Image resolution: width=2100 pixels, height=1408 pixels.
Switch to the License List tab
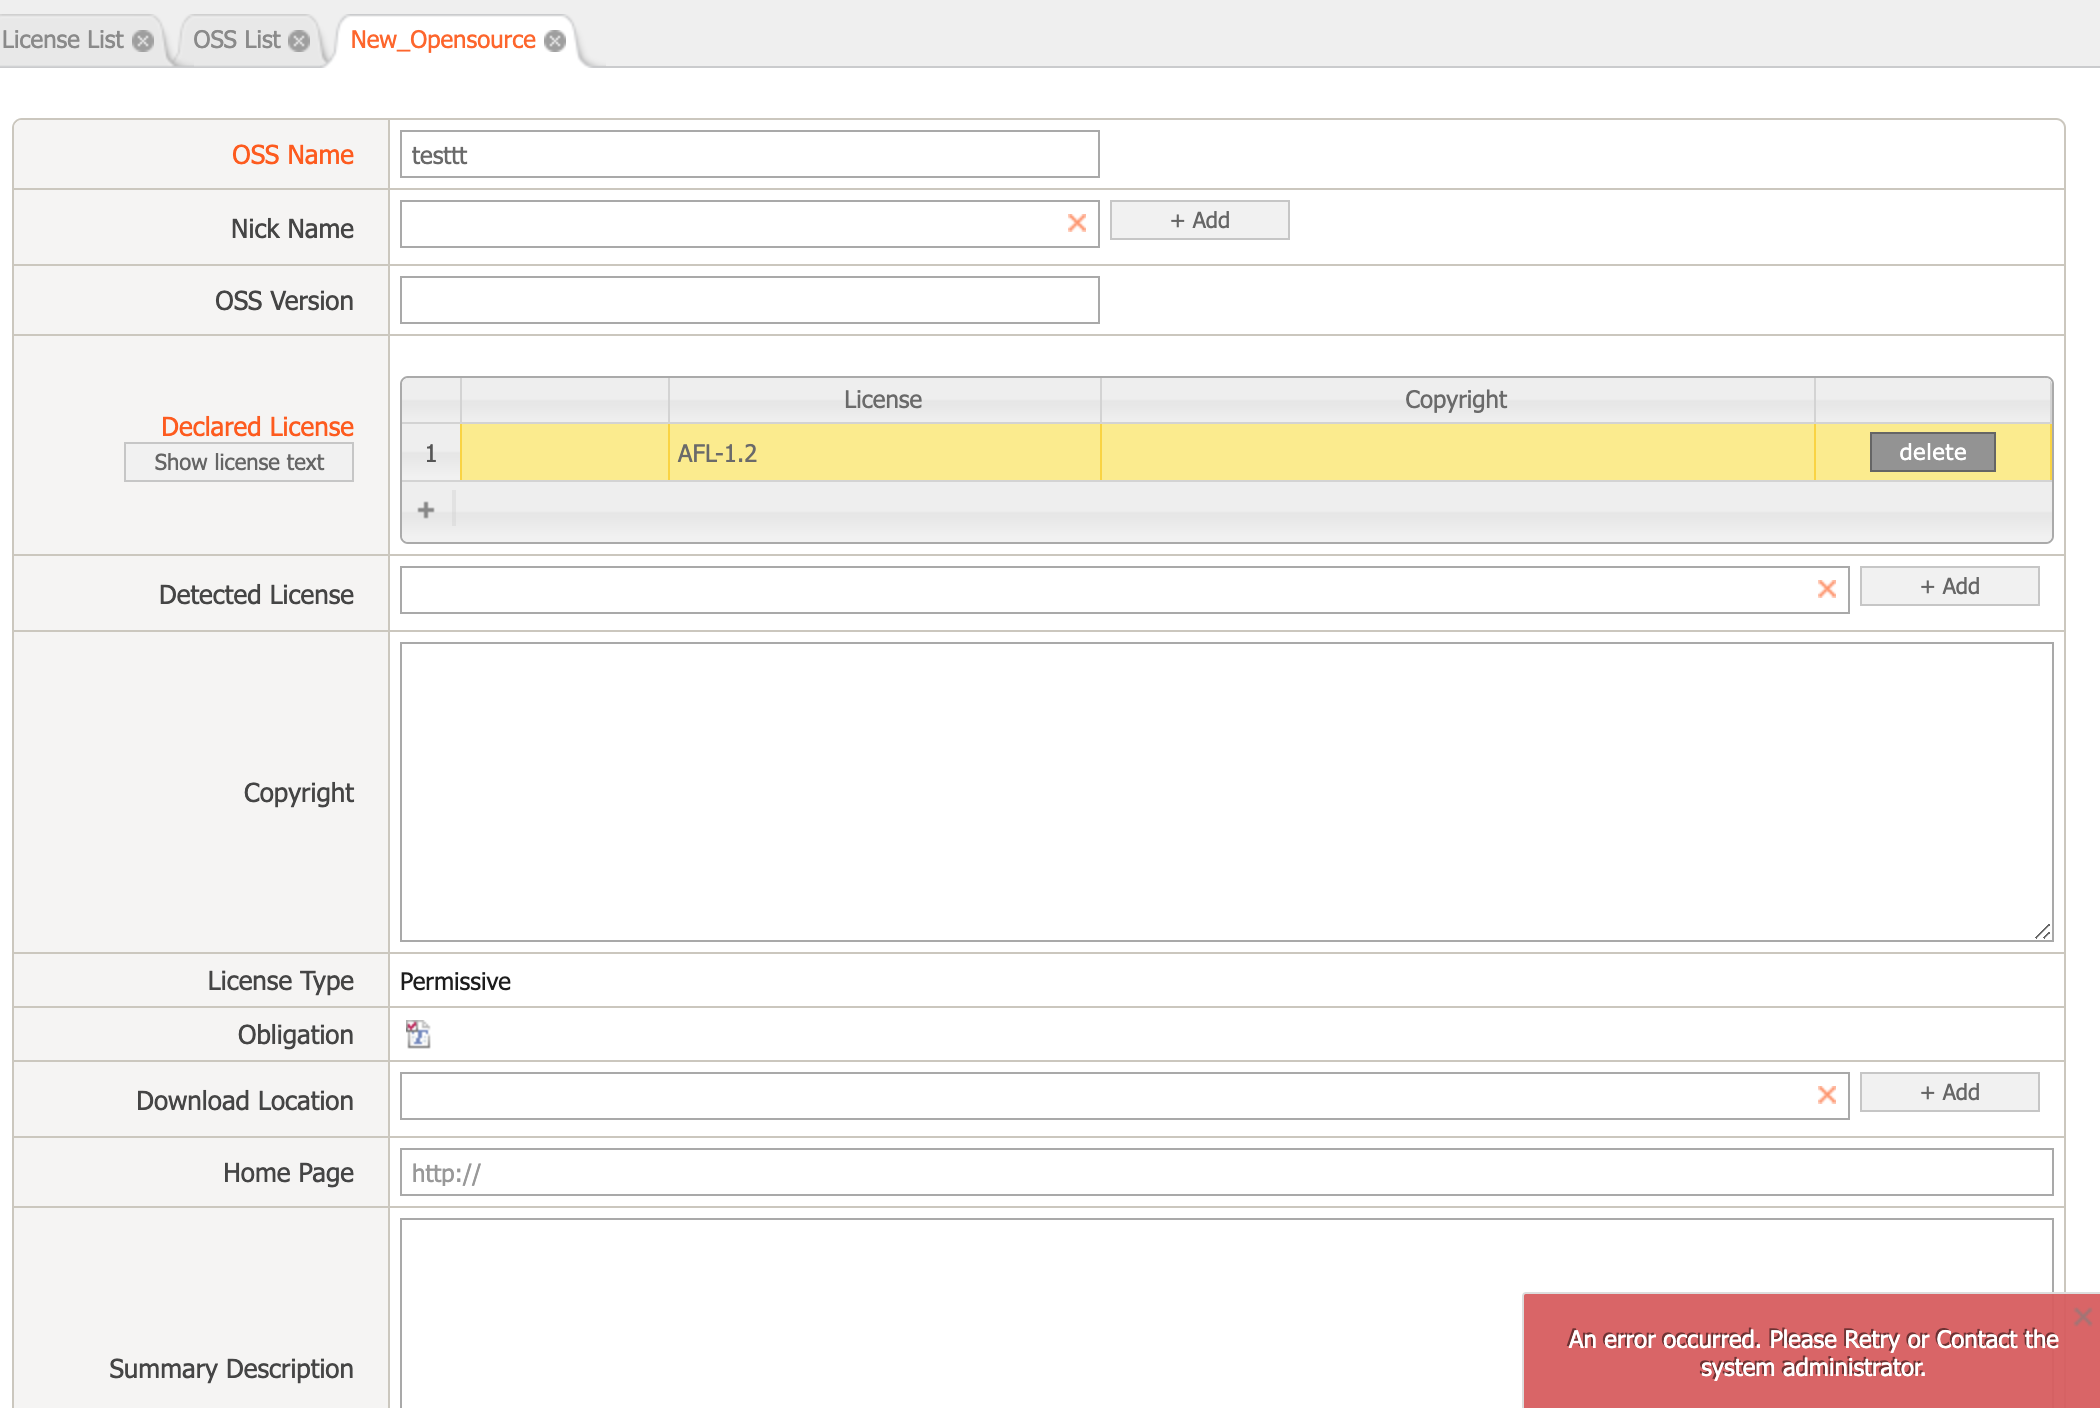[62, 40]
